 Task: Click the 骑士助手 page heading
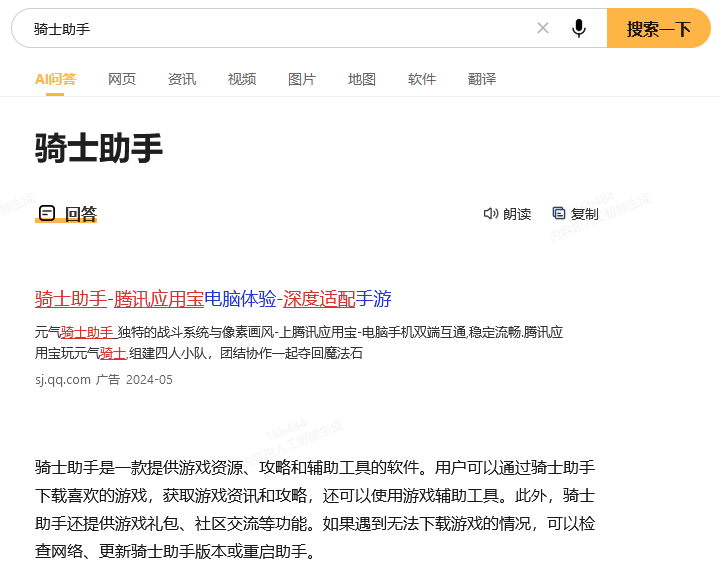(x=99, y=149)
